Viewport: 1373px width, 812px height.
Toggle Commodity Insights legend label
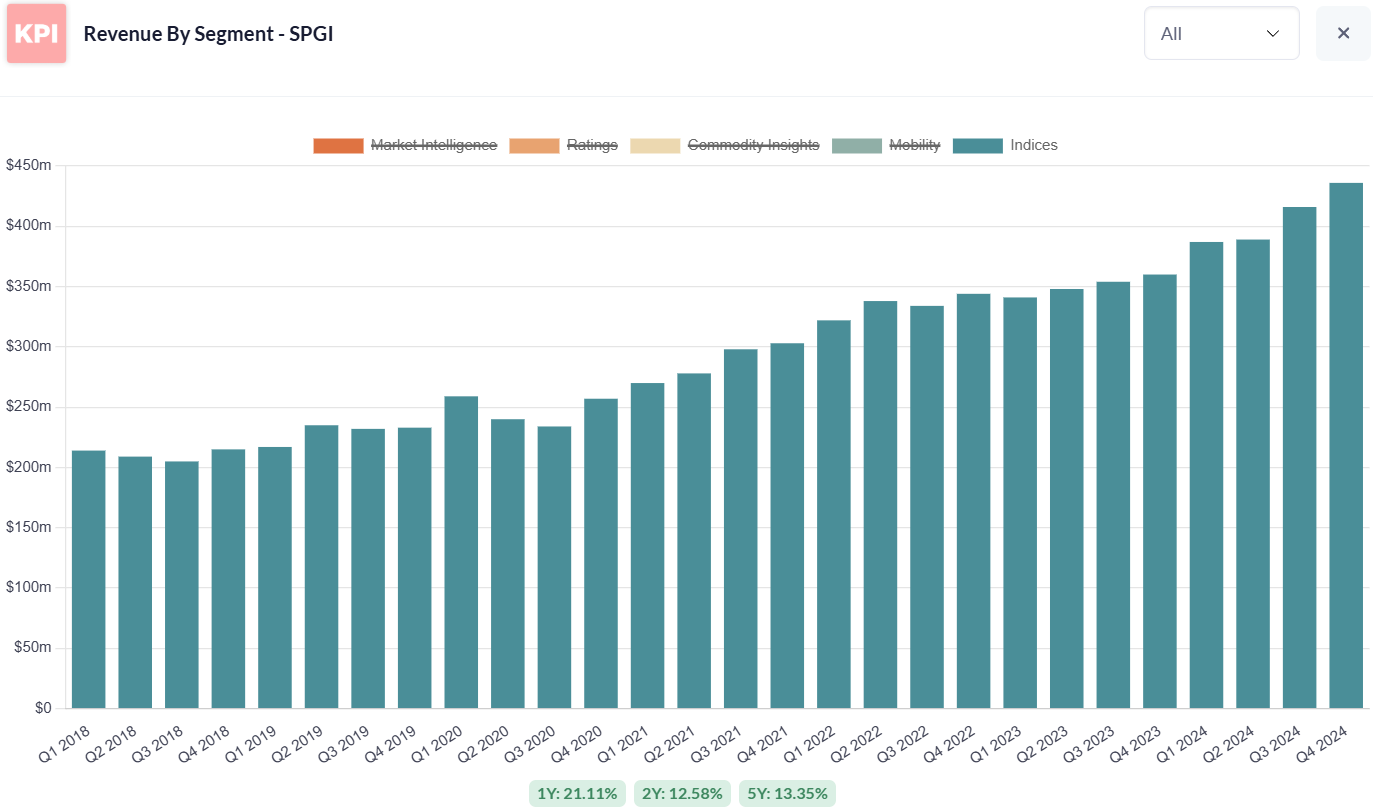click(x=754, y=145)
